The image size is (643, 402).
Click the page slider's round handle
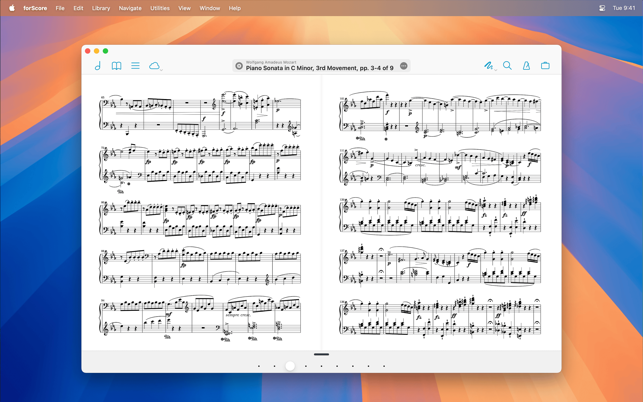point(290,366)
